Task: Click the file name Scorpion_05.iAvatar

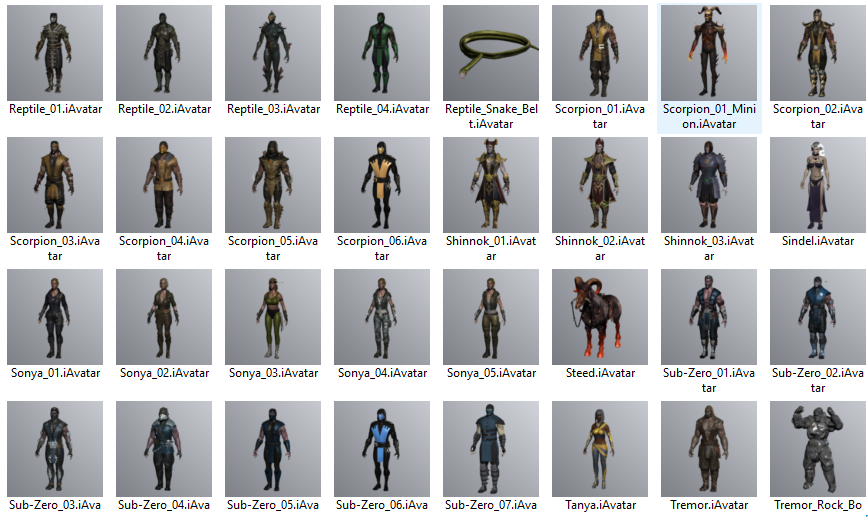Action: (x=273, y=249)
